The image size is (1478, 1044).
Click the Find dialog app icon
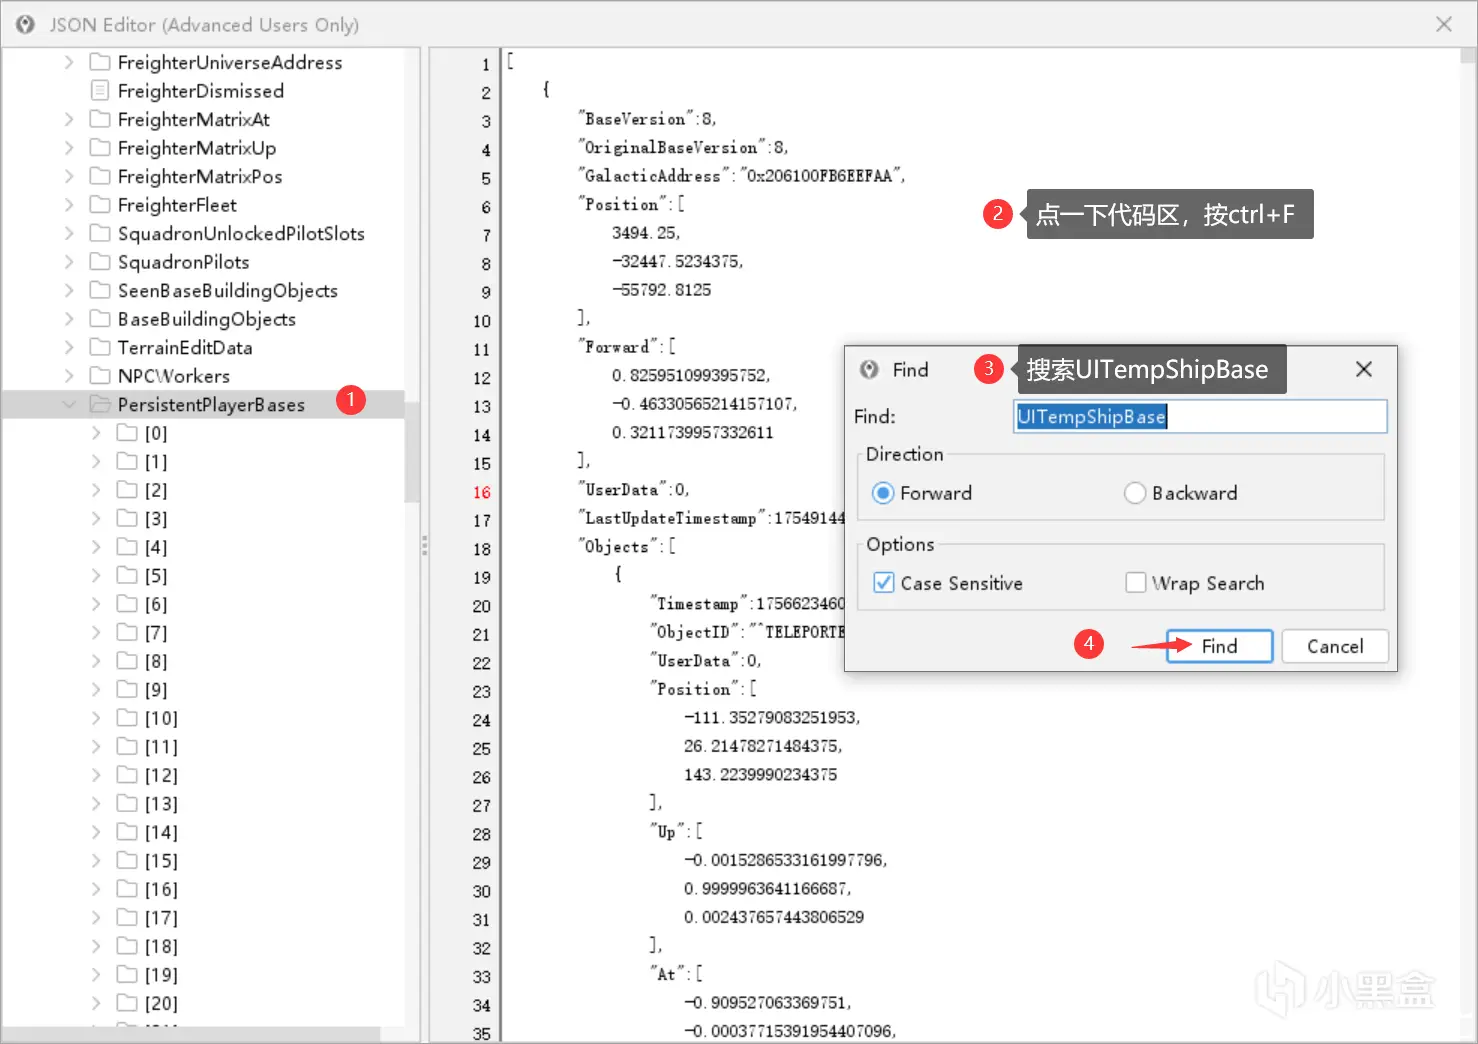coord(870,369)
